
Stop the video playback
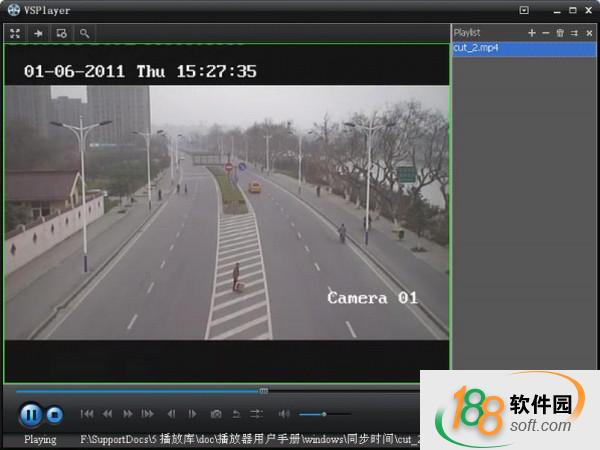56,414
